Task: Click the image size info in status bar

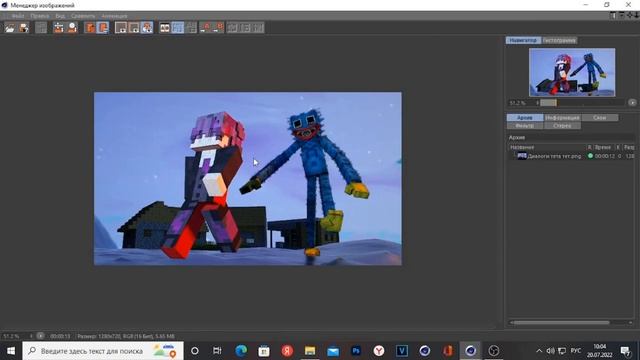Action: tap(126, 336)
